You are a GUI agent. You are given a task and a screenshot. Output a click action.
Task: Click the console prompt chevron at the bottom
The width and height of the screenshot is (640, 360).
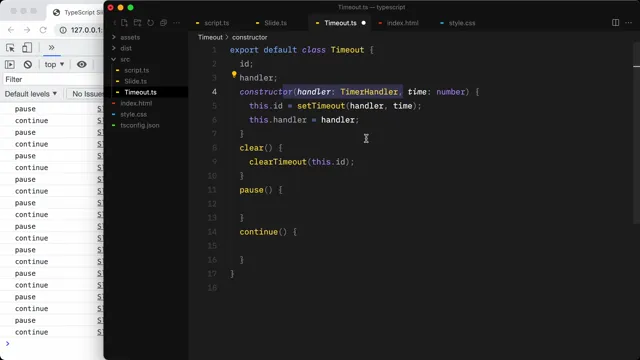pos(7,344)
